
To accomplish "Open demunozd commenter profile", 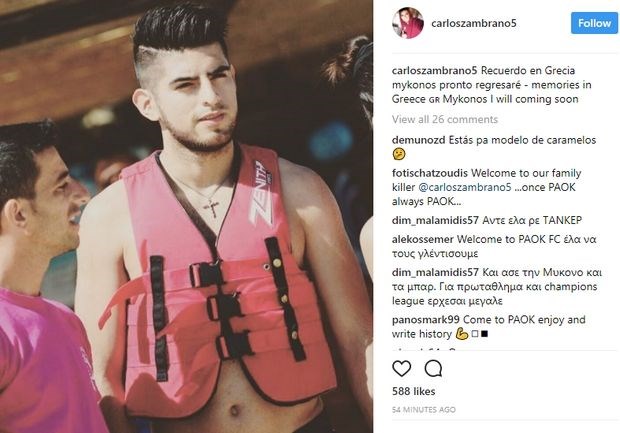I will pos(418,140).
